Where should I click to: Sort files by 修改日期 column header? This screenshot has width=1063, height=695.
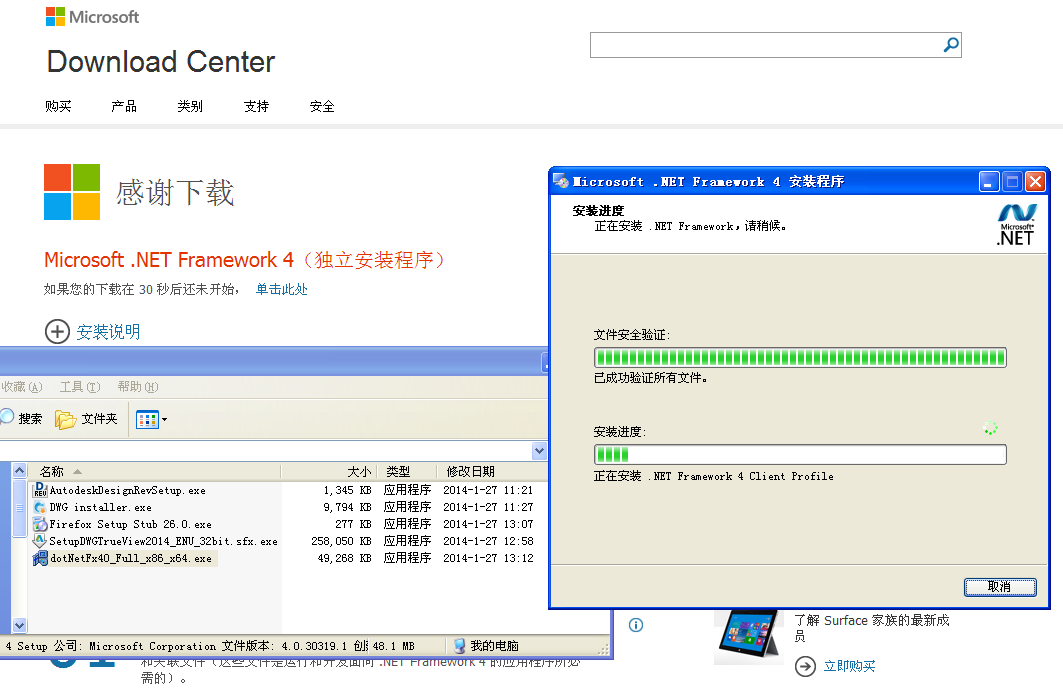(x=492, y=471)
